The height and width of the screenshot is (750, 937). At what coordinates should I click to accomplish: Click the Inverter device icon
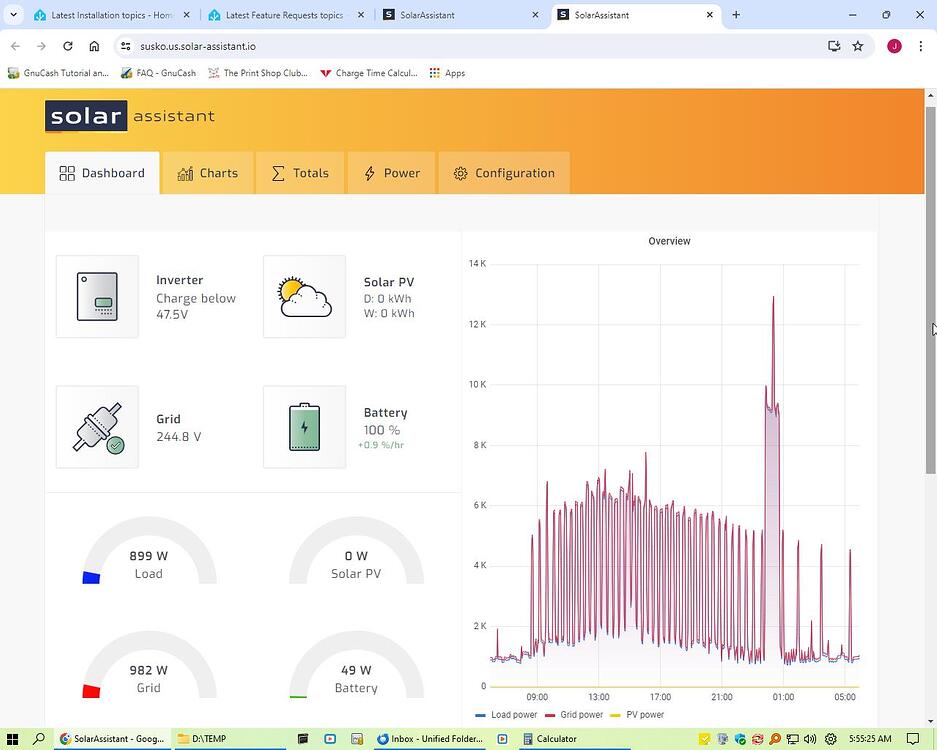[97, 297]
